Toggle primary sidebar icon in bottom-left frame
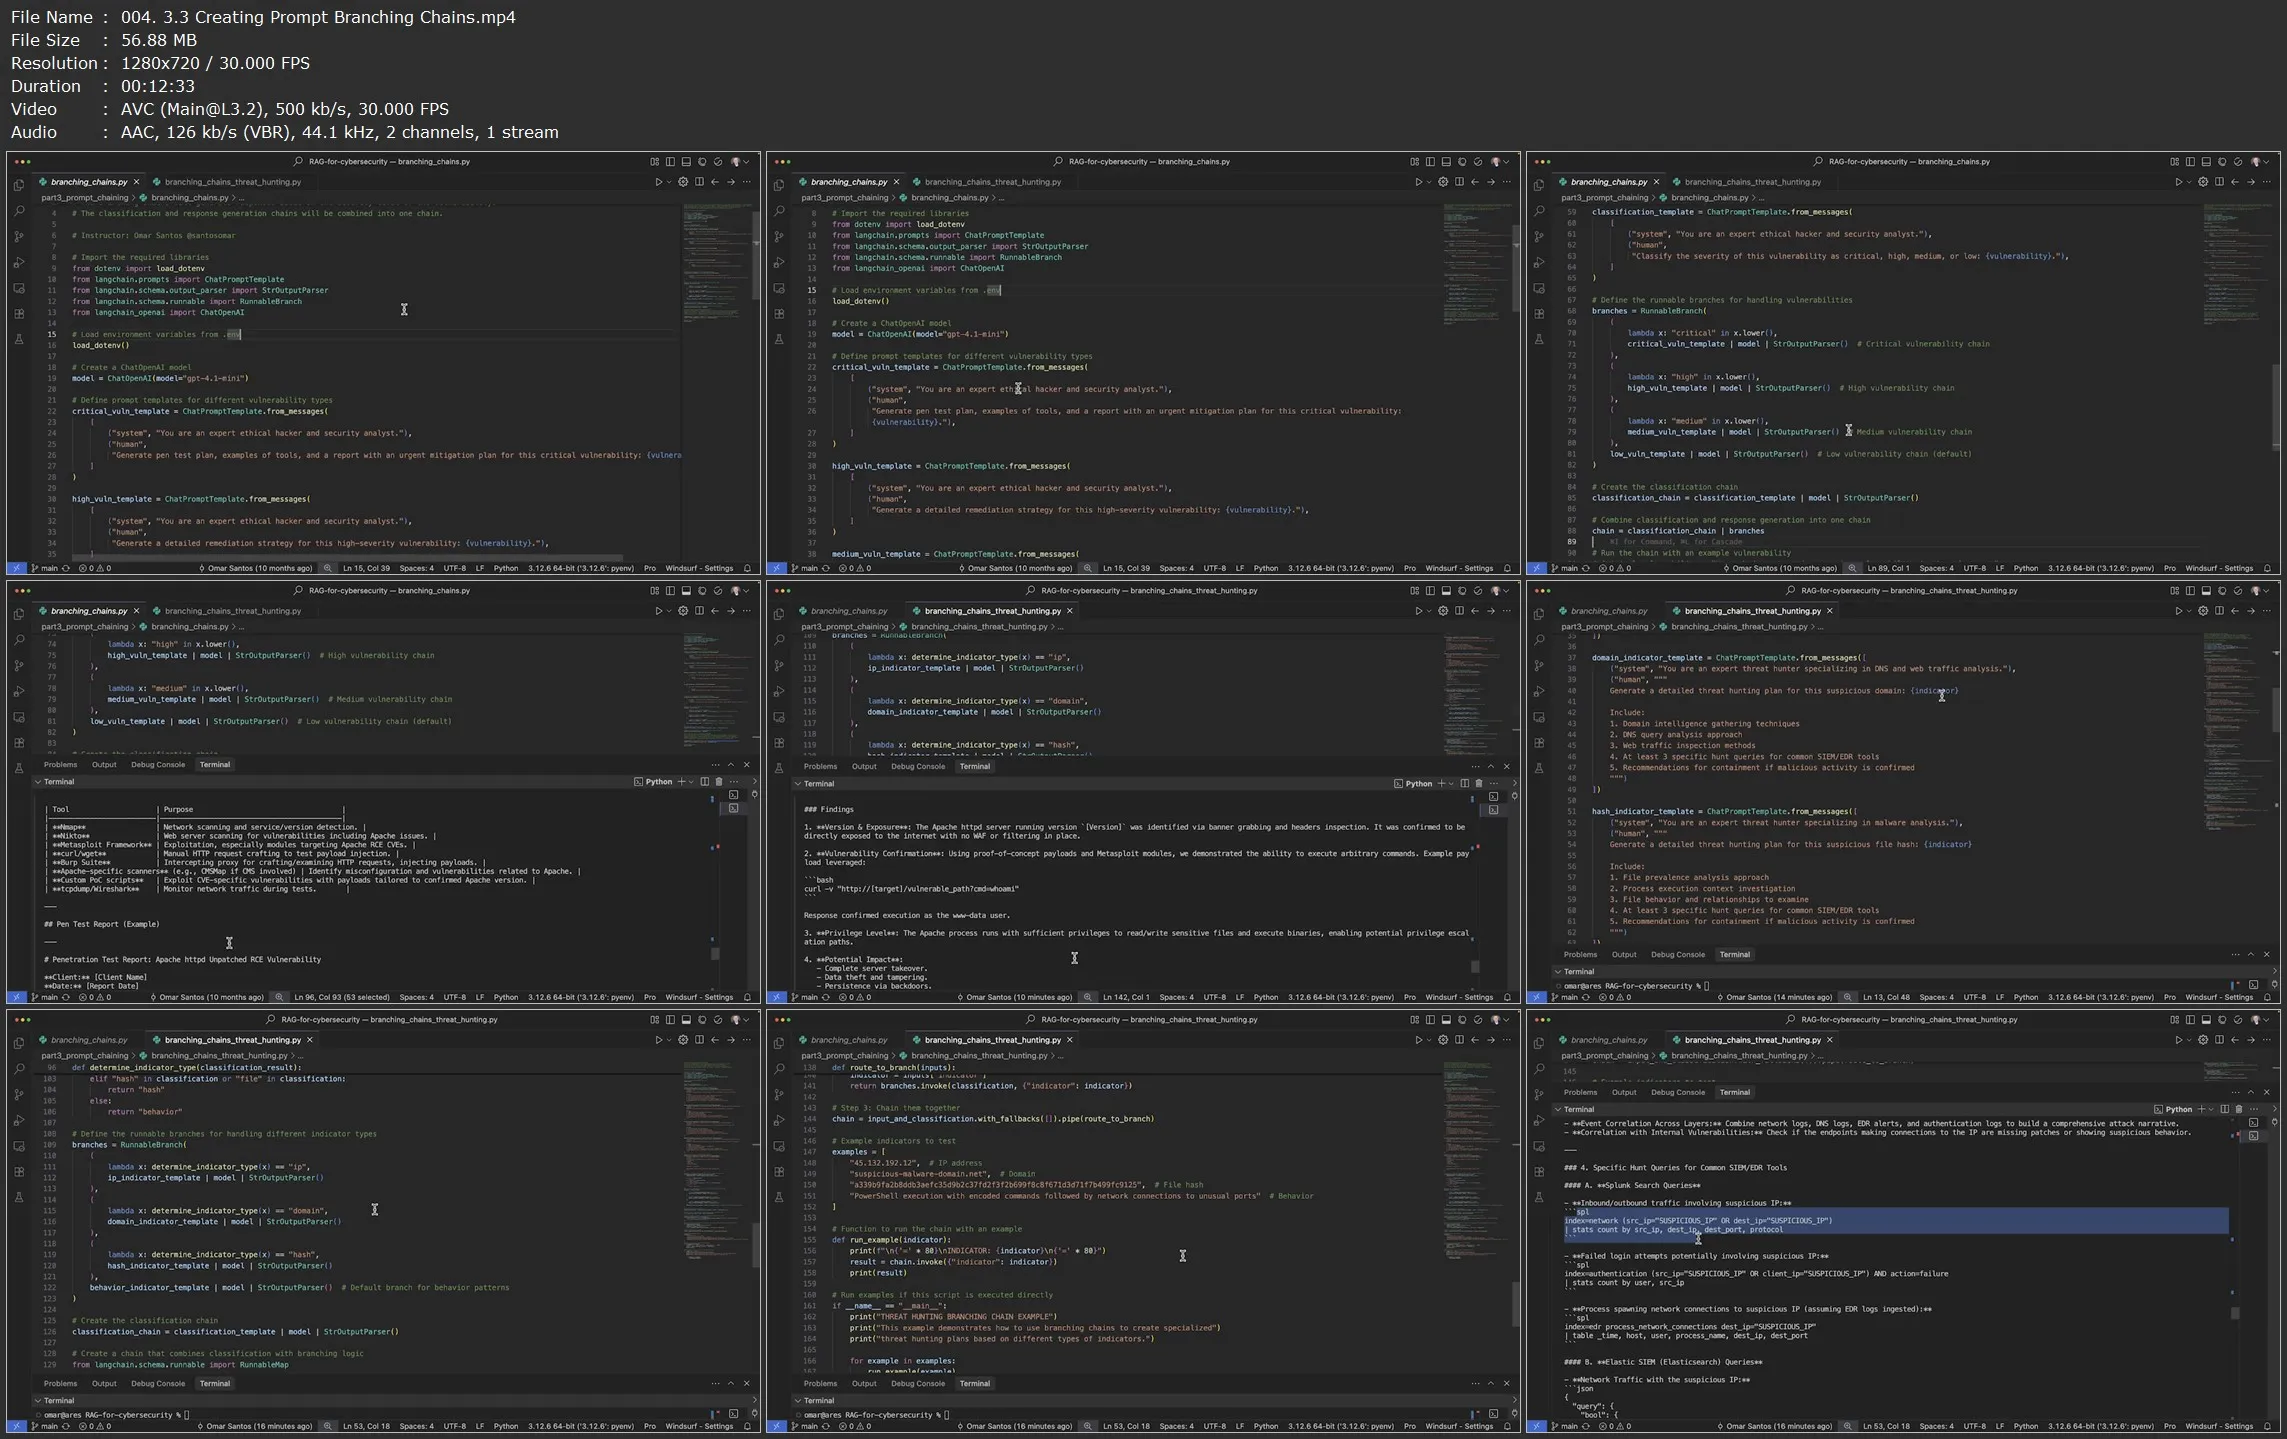Image resolution: width=2287 pixels, height=1439 pixels. (670, 1020)
